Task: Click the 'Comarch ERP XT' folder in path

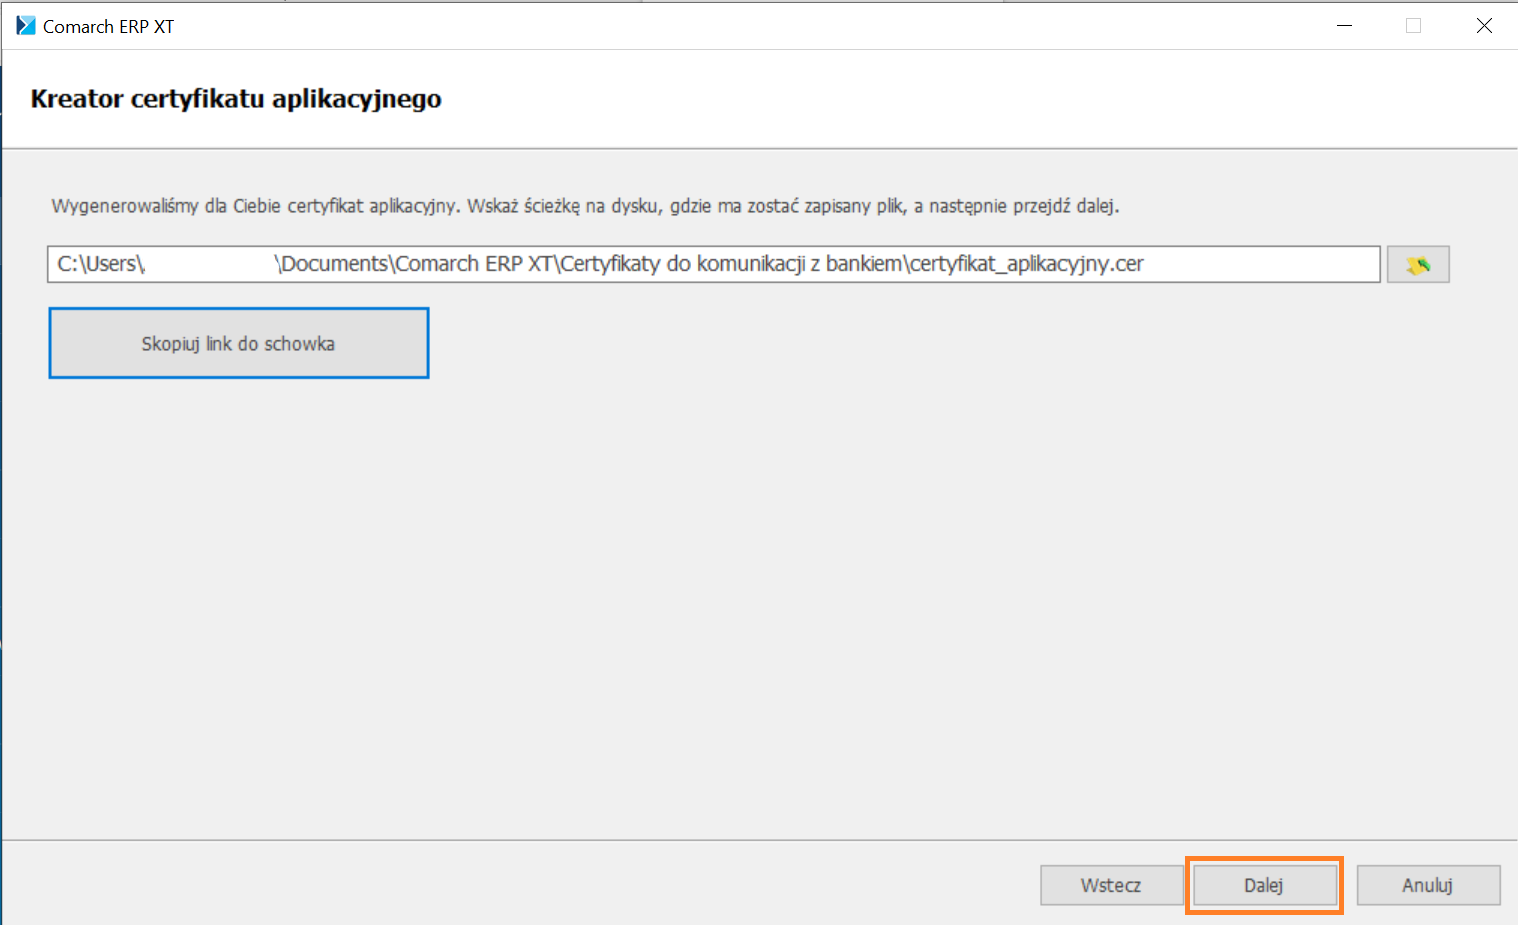Action: (x=474, y=265)
